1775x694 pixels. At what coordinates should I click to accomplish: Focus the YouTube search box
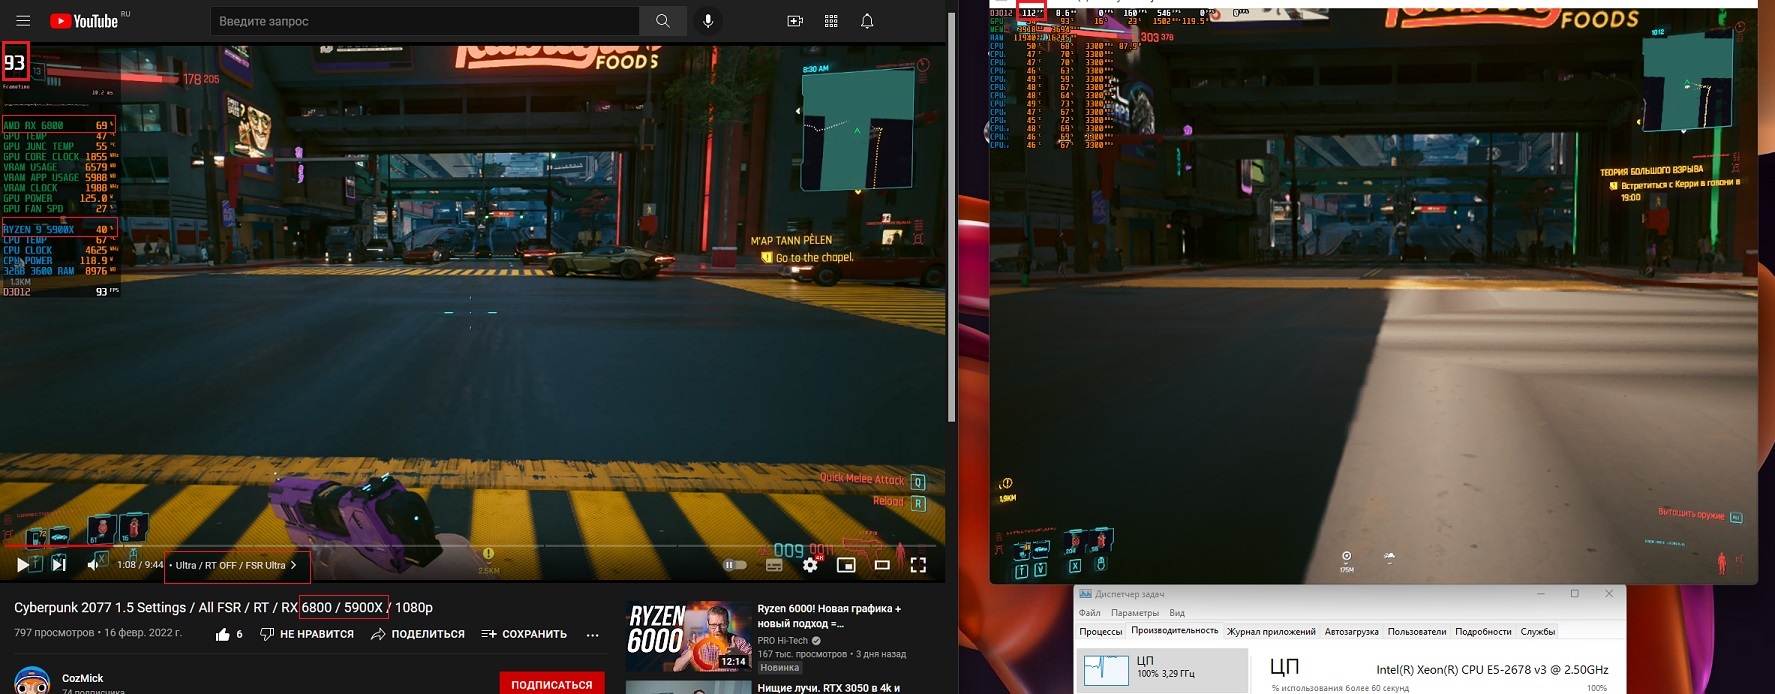[425, 21]
